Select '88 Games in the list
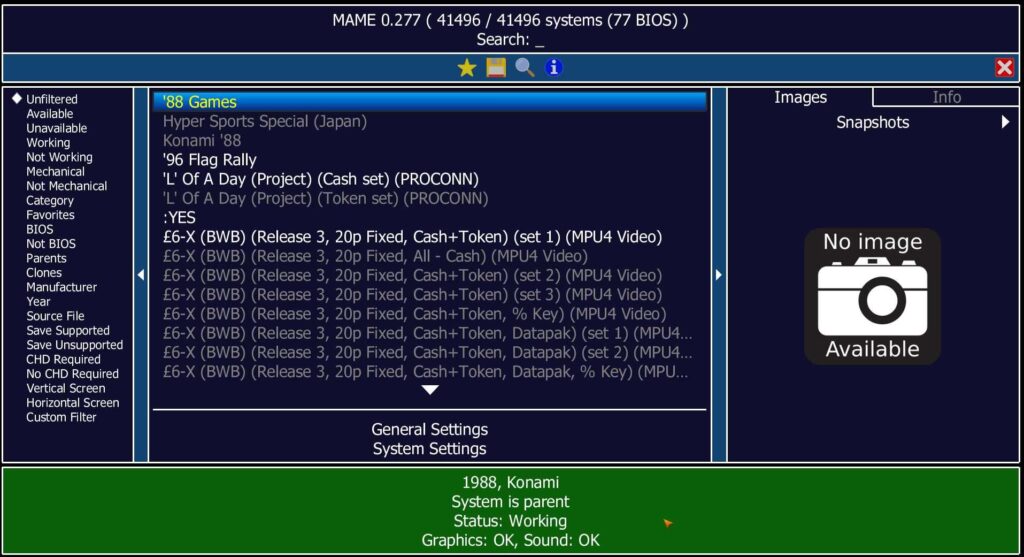Viewport: 1024px width, 557px height. coord(430,102)
